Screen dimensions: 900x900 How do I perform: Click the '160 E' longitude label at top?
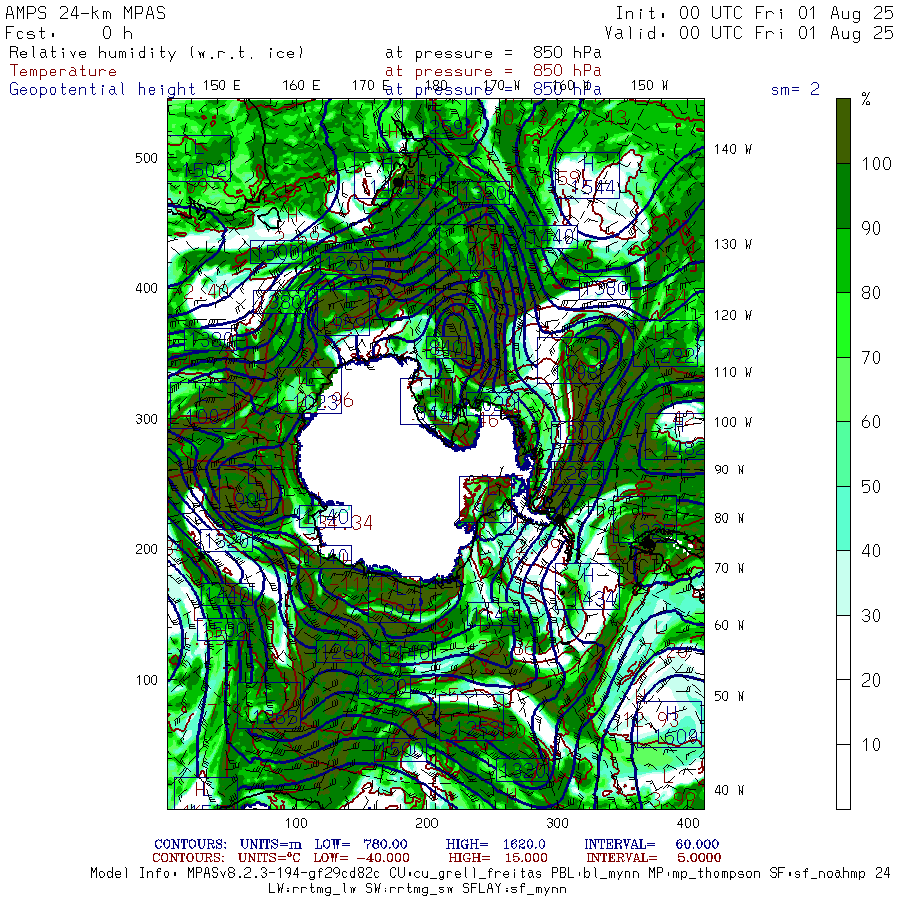pyautogui.click(x=301, y=86)
